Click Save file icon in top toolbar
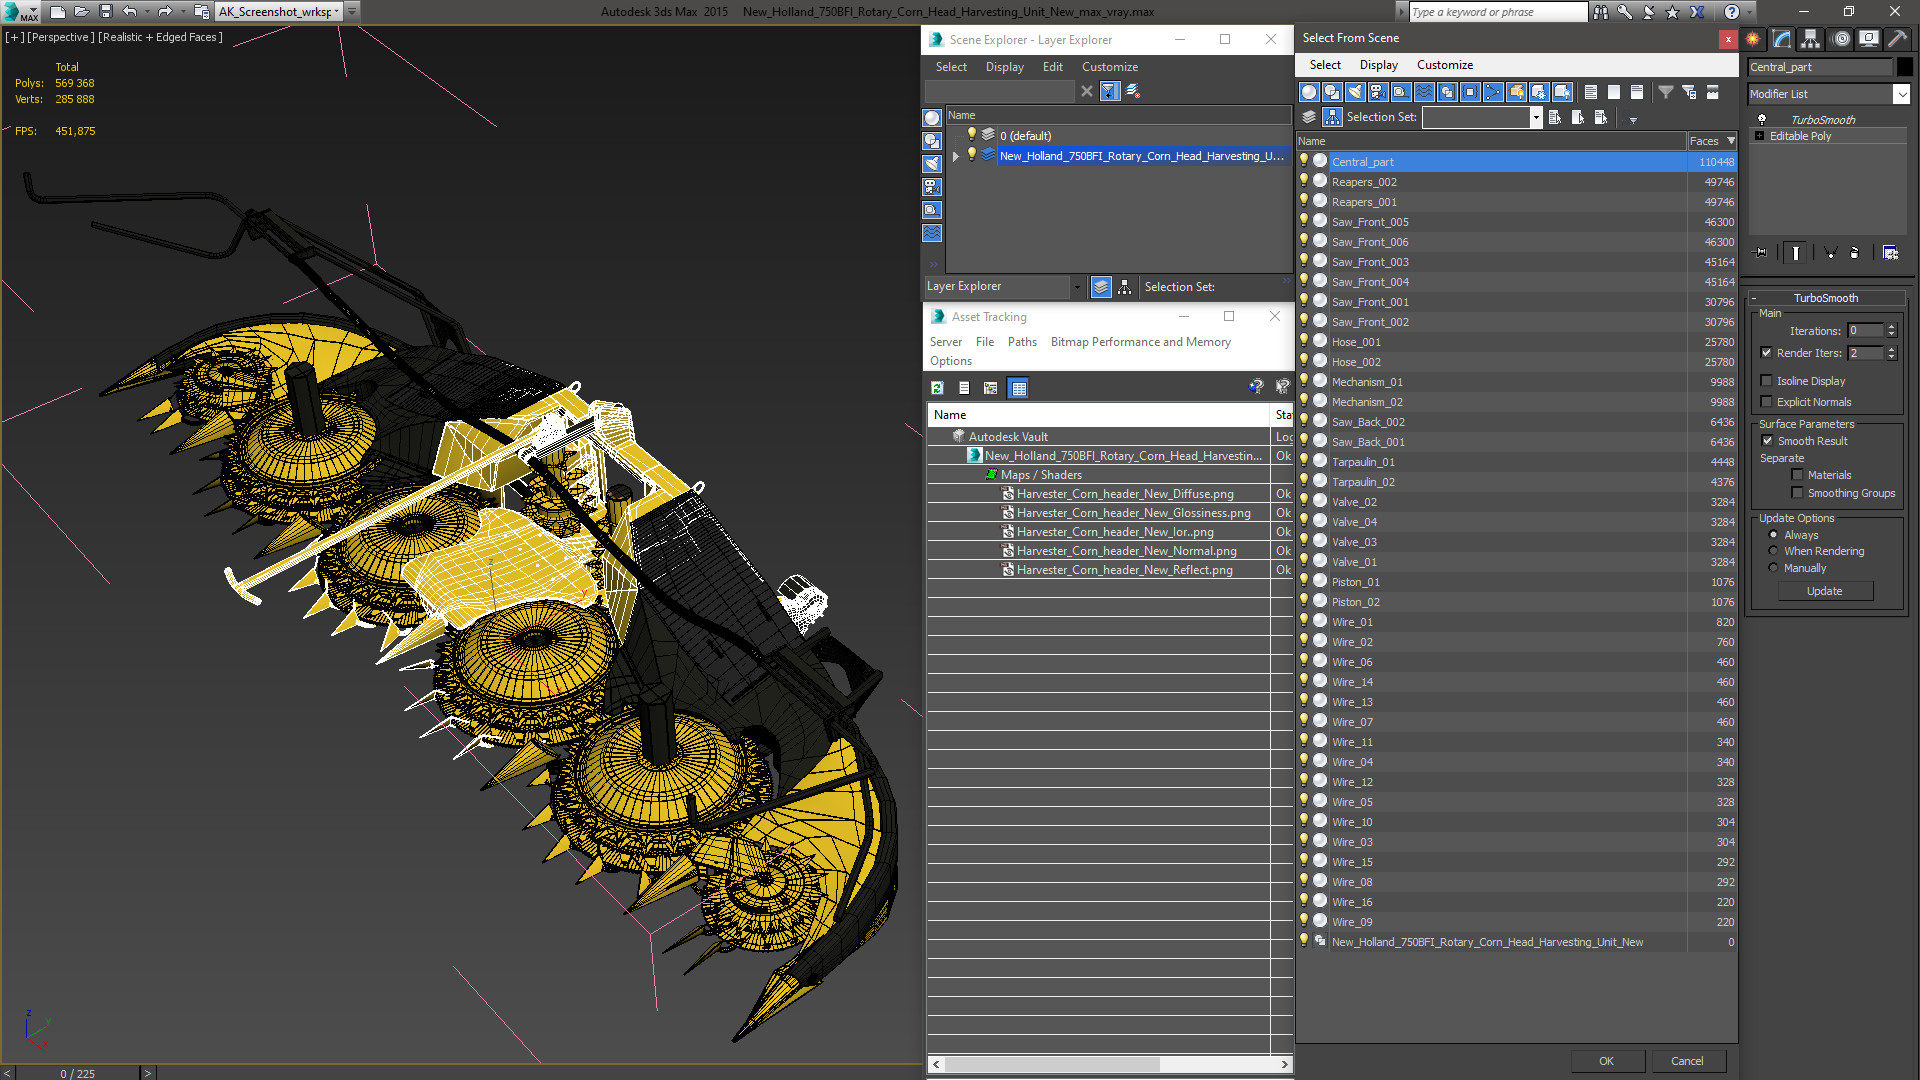Screen dimensions: 1920x1080 [105, 12]
